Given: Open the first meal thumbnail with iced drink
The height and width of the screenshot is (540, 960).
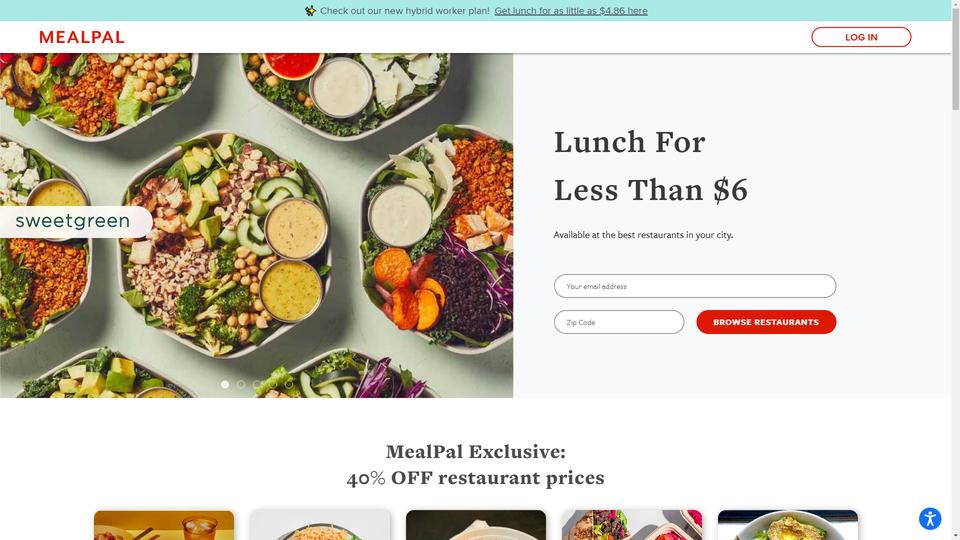Looking at the screenshot, I should pos(163,525).
